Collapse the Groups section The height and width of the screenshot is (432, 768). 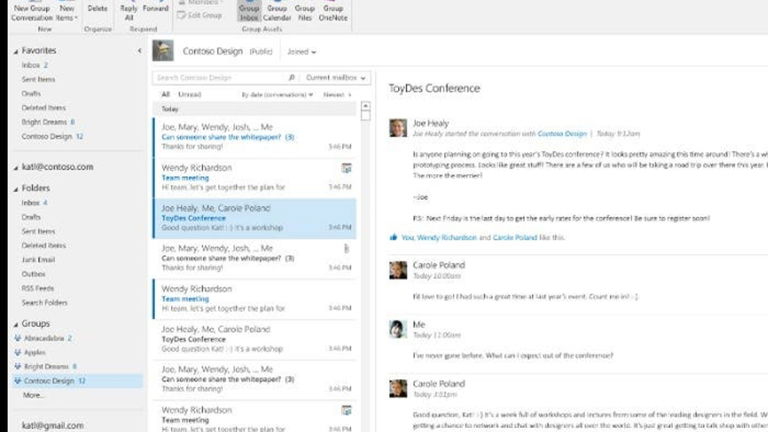[16, 324]
